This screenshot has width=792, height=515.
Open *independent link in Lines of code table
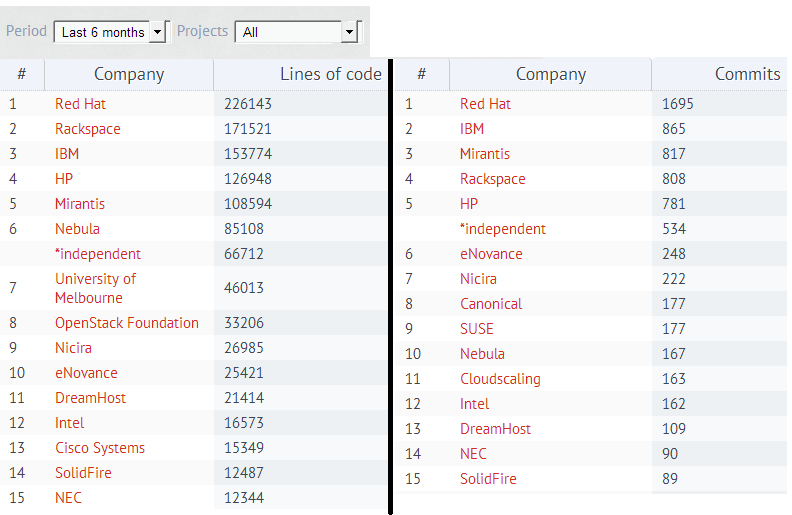pos(98,254)
